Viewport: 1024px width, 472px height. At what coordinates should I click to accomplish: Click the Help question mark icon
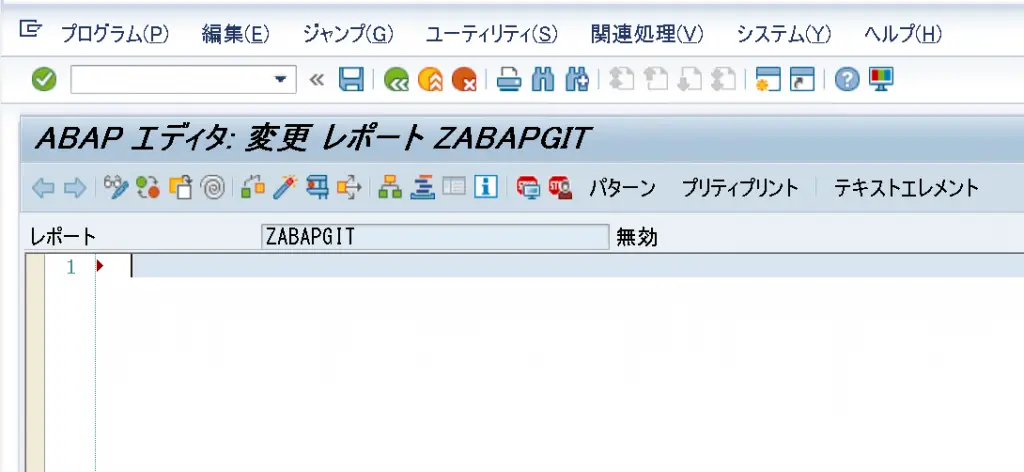[847, 80]
